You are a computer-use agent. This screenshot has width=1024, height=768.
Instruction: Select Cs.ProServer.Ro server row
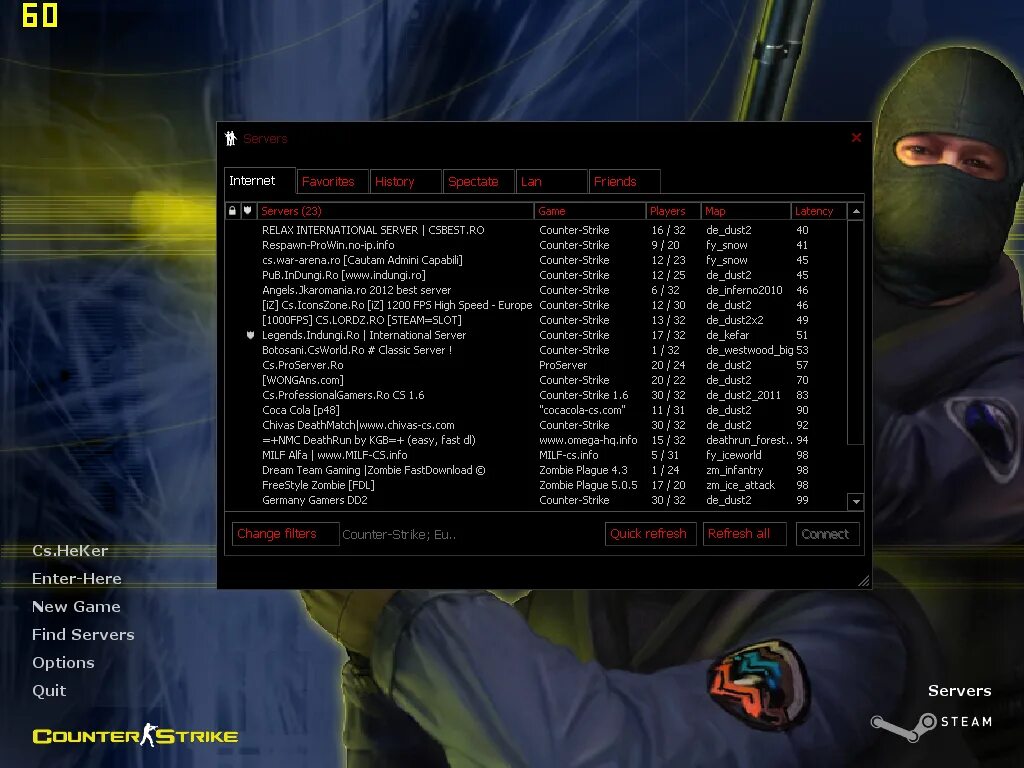pos(536,365)
